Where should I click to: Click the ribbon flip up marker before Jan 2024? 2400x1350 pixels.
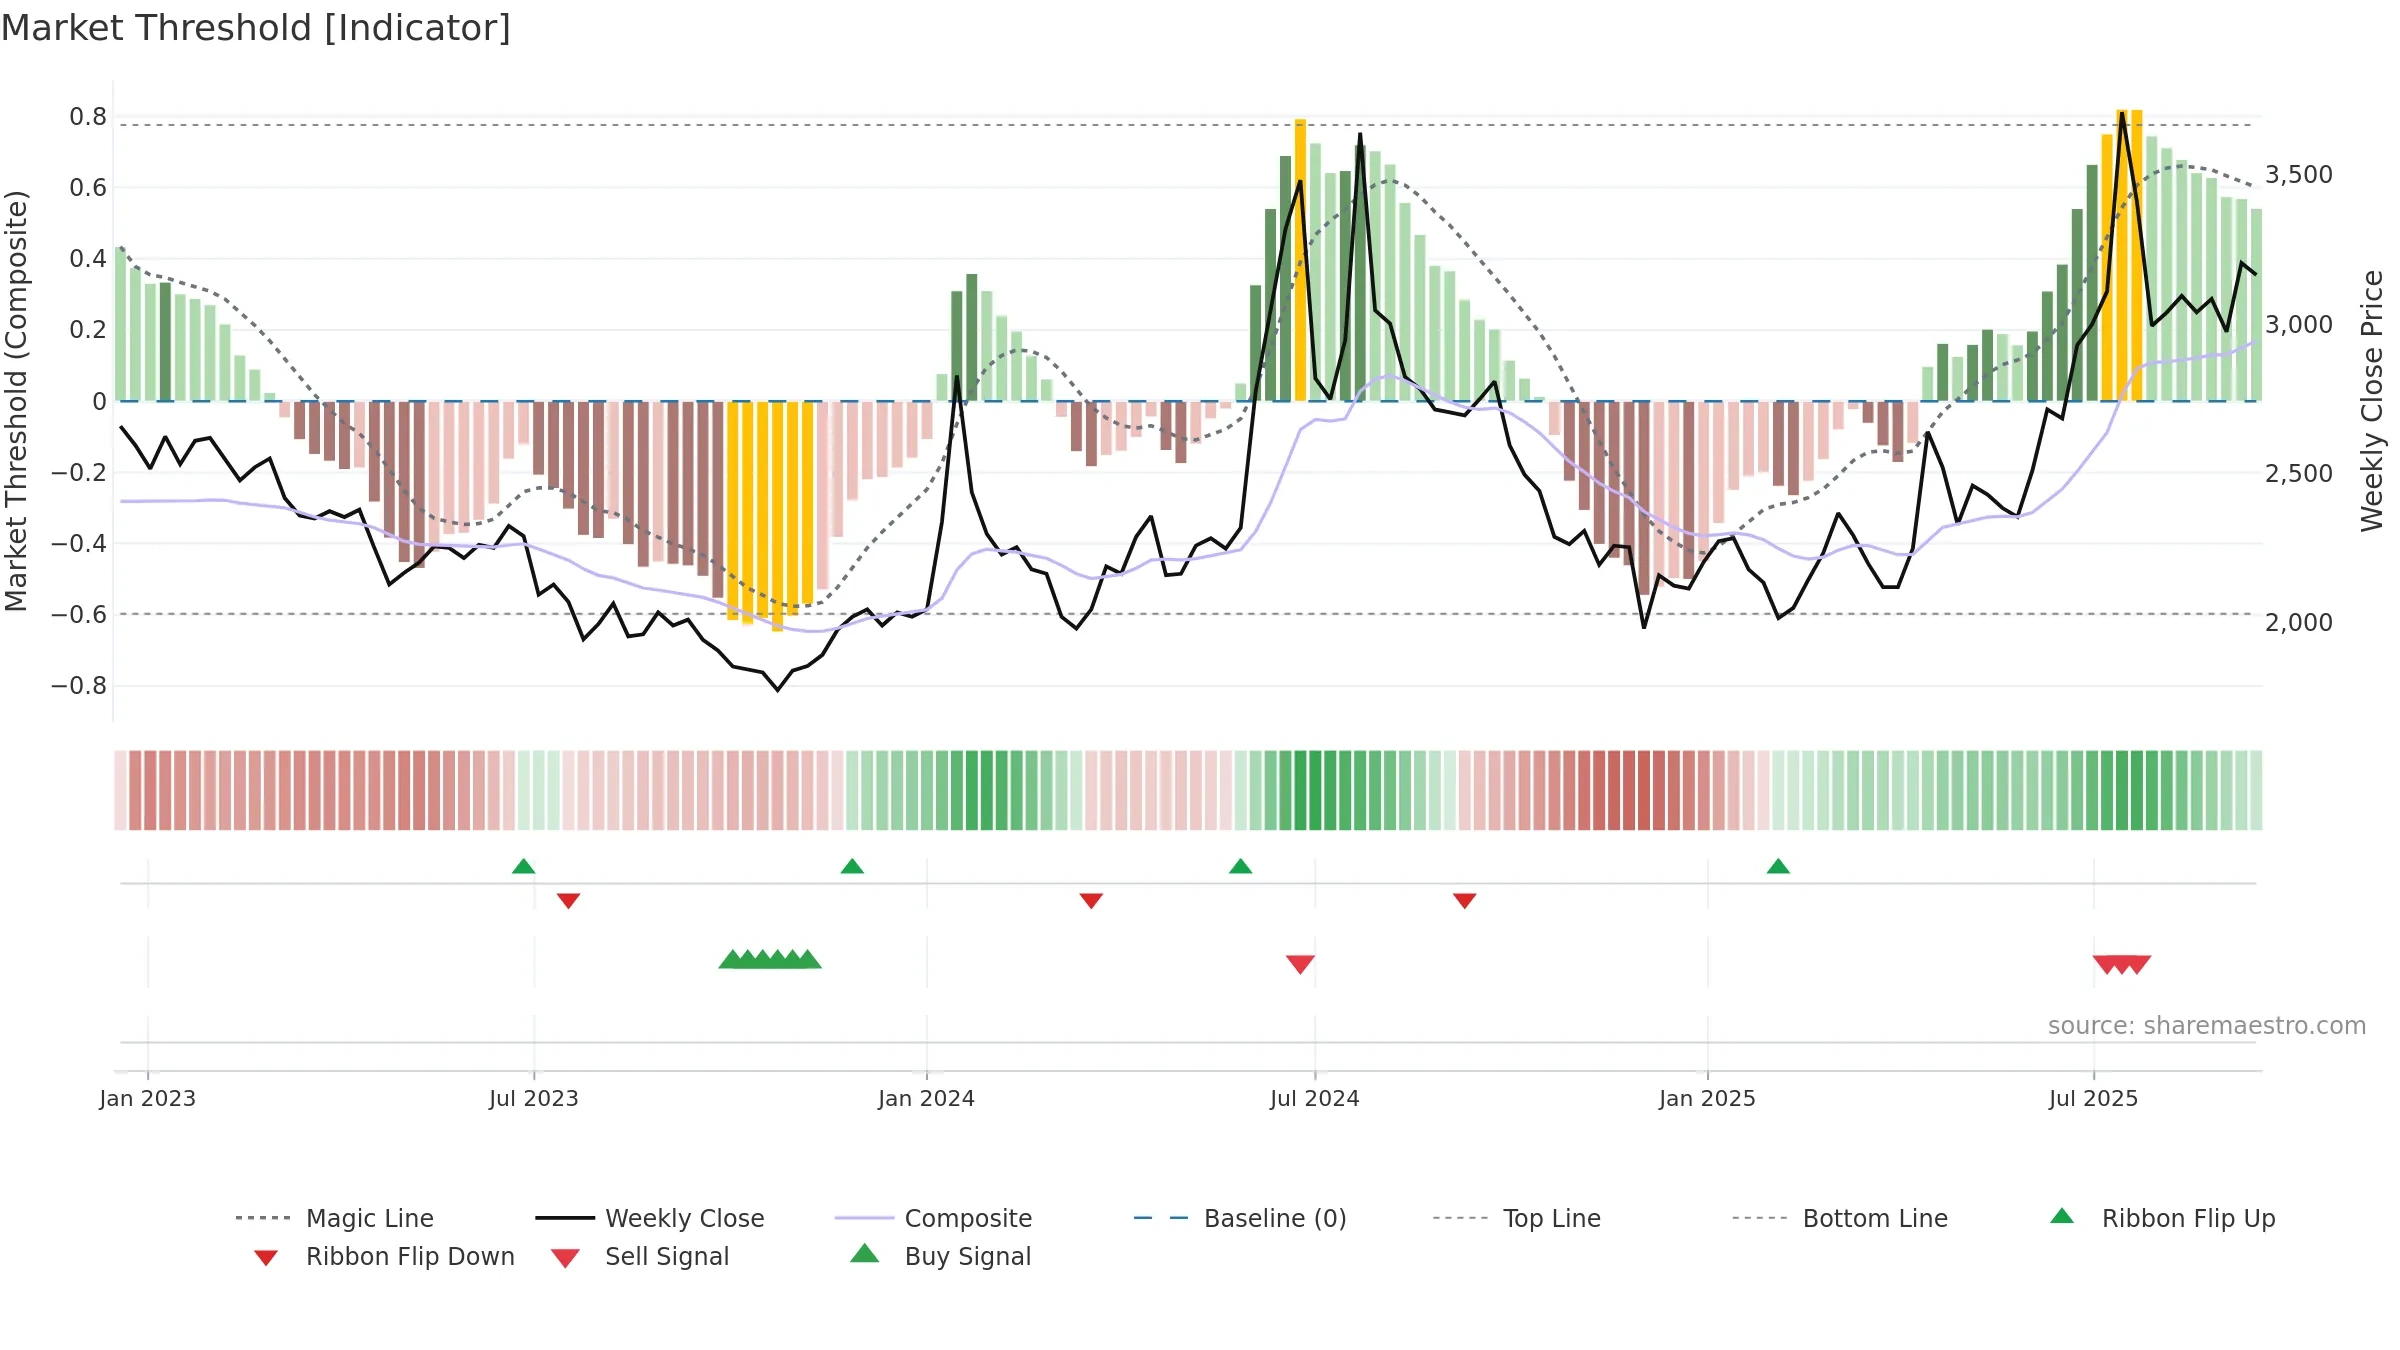pyautogui.click(x=852, y=866)
